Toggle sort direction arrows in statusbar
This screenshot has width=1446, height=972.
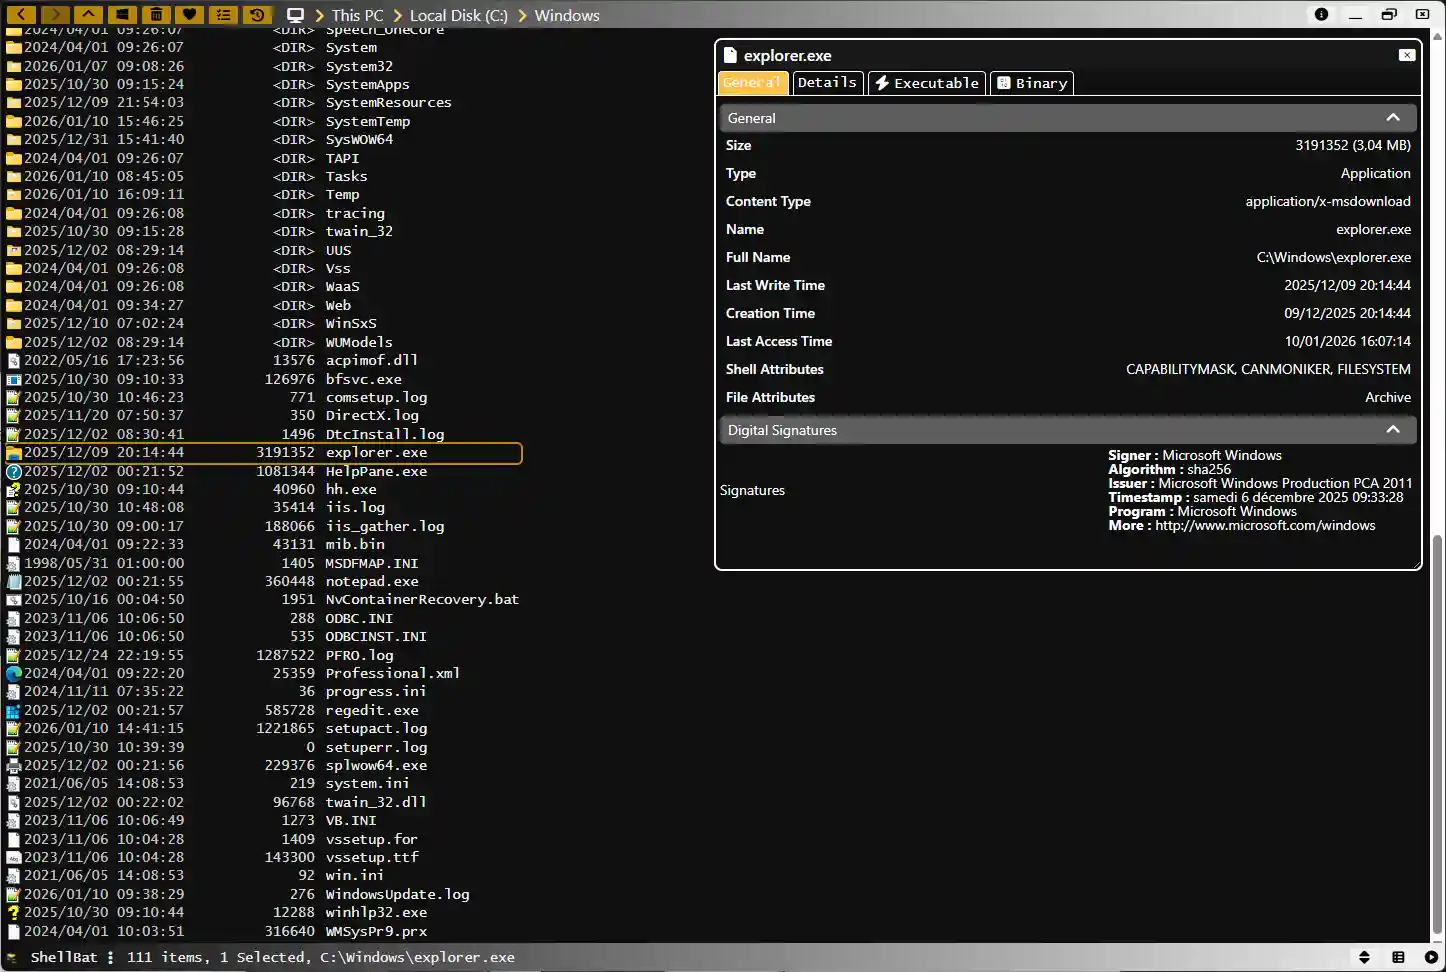click(1363, 957)
